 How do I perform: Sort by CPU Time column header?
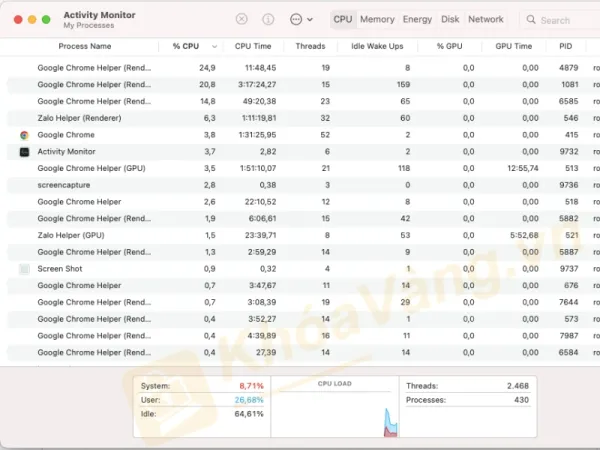point(253,46)
